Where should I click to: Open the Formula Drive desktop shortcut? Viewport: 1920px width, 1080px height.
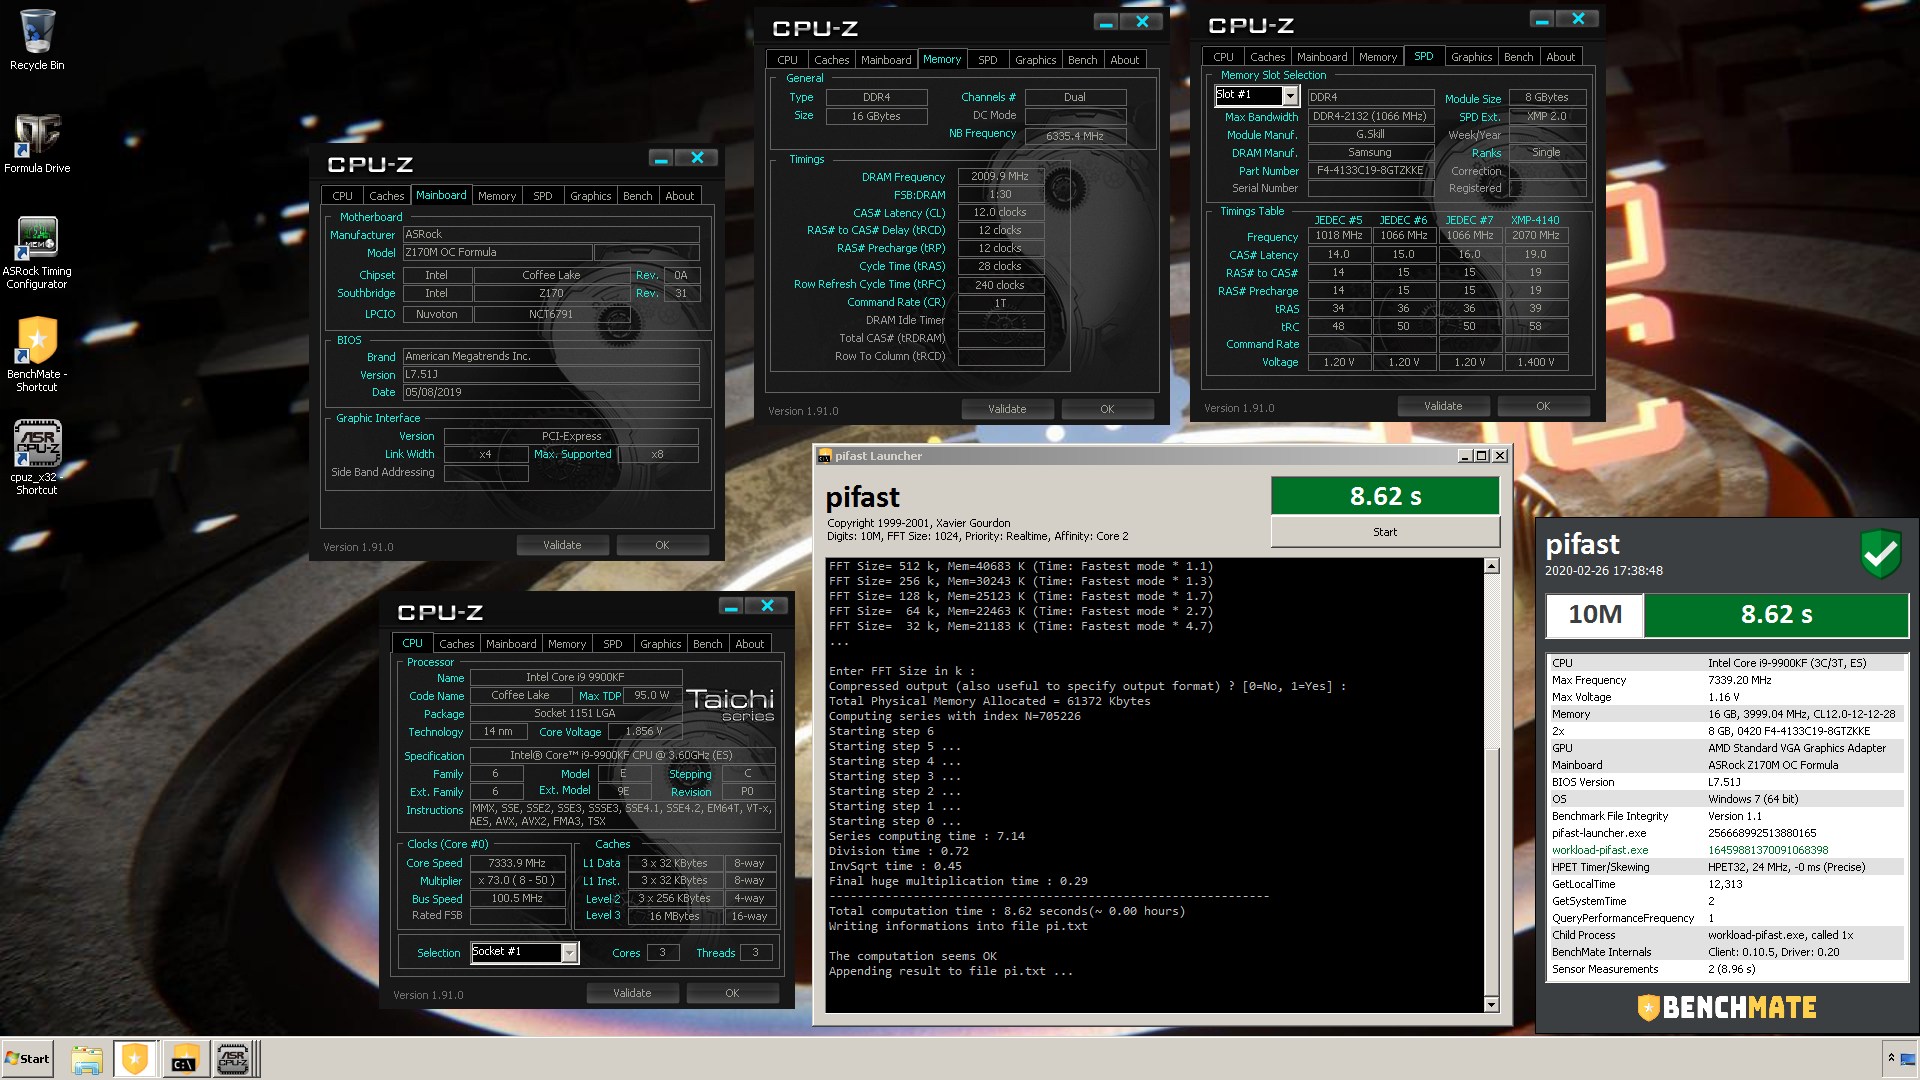[37, 143]
